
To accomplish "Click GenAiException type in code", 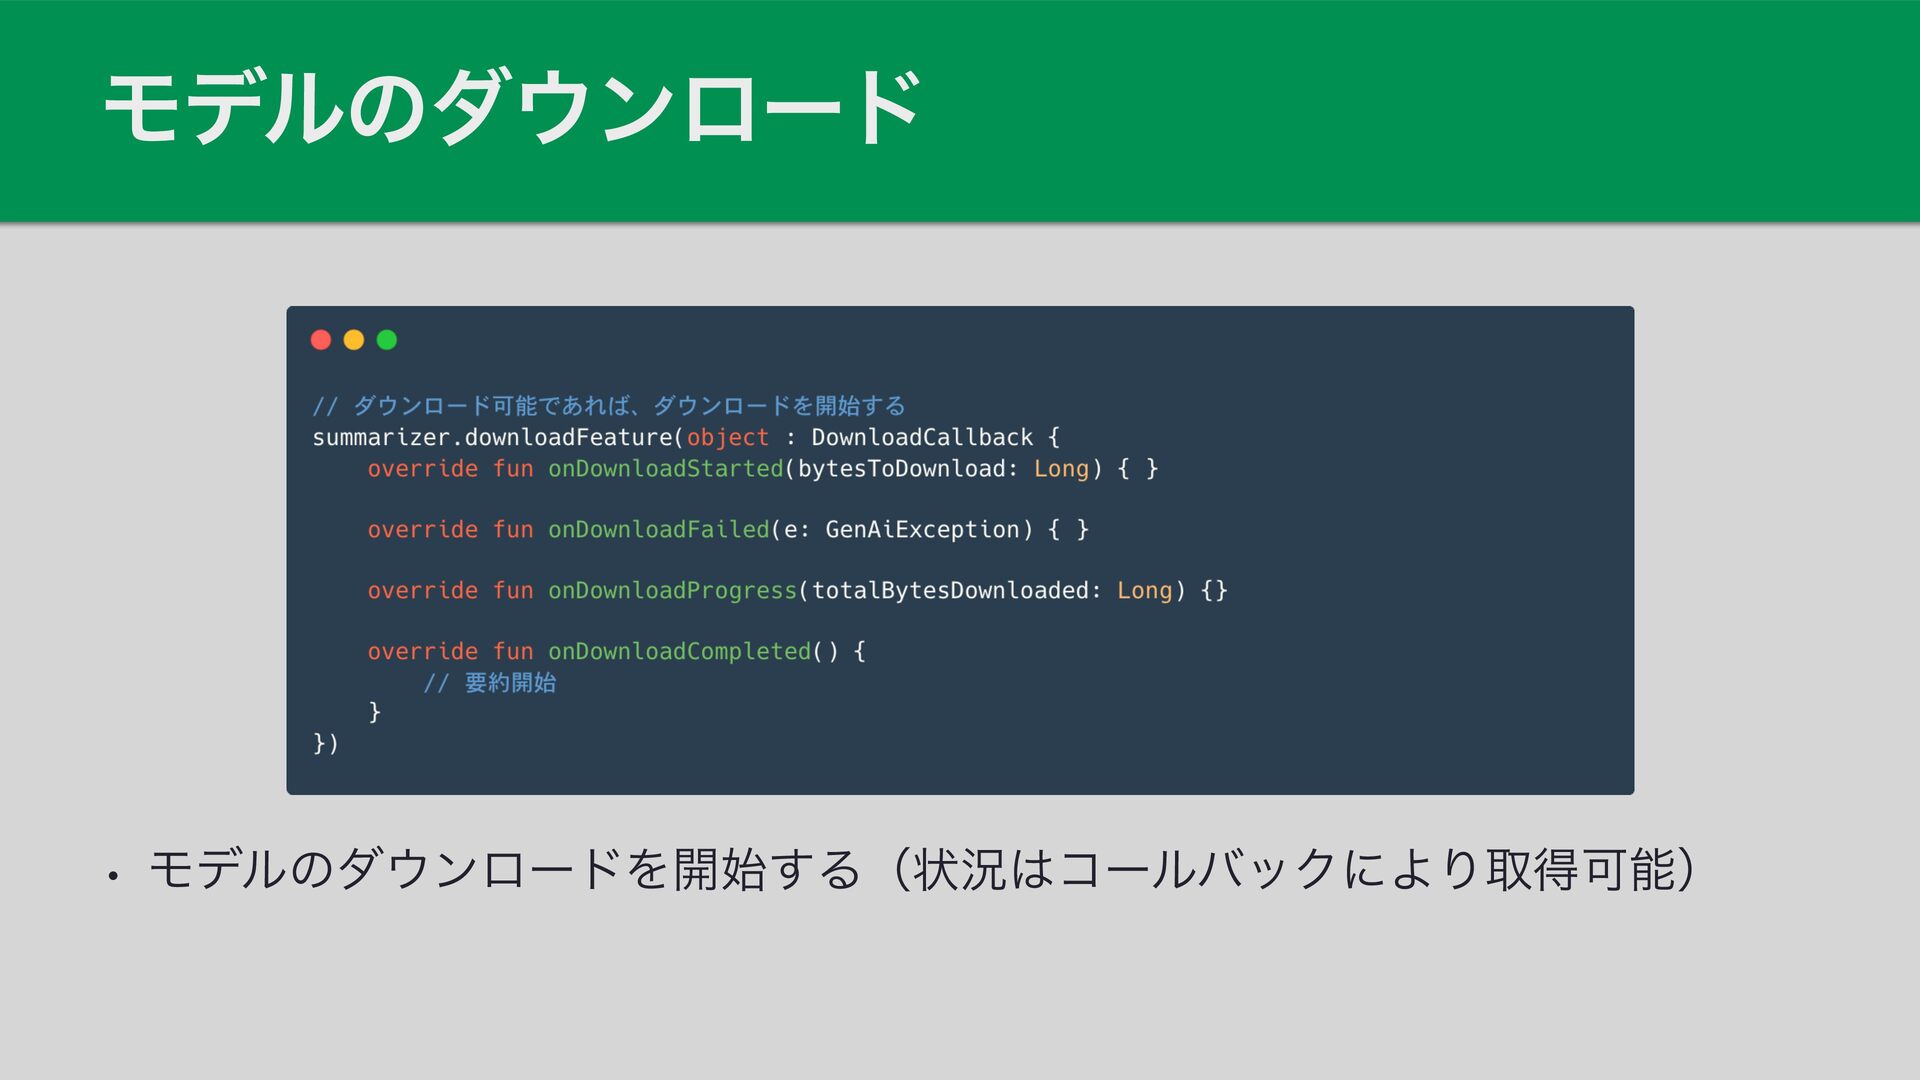I will [x=921, y=529].
